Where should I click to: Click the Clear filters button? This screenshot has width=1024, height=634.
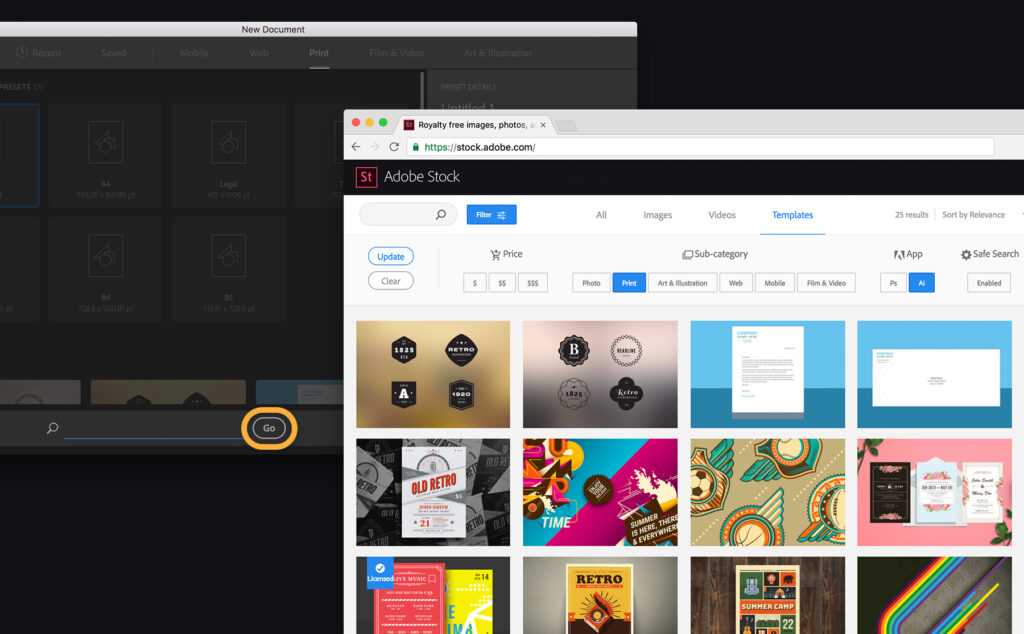tap(391, 281)
